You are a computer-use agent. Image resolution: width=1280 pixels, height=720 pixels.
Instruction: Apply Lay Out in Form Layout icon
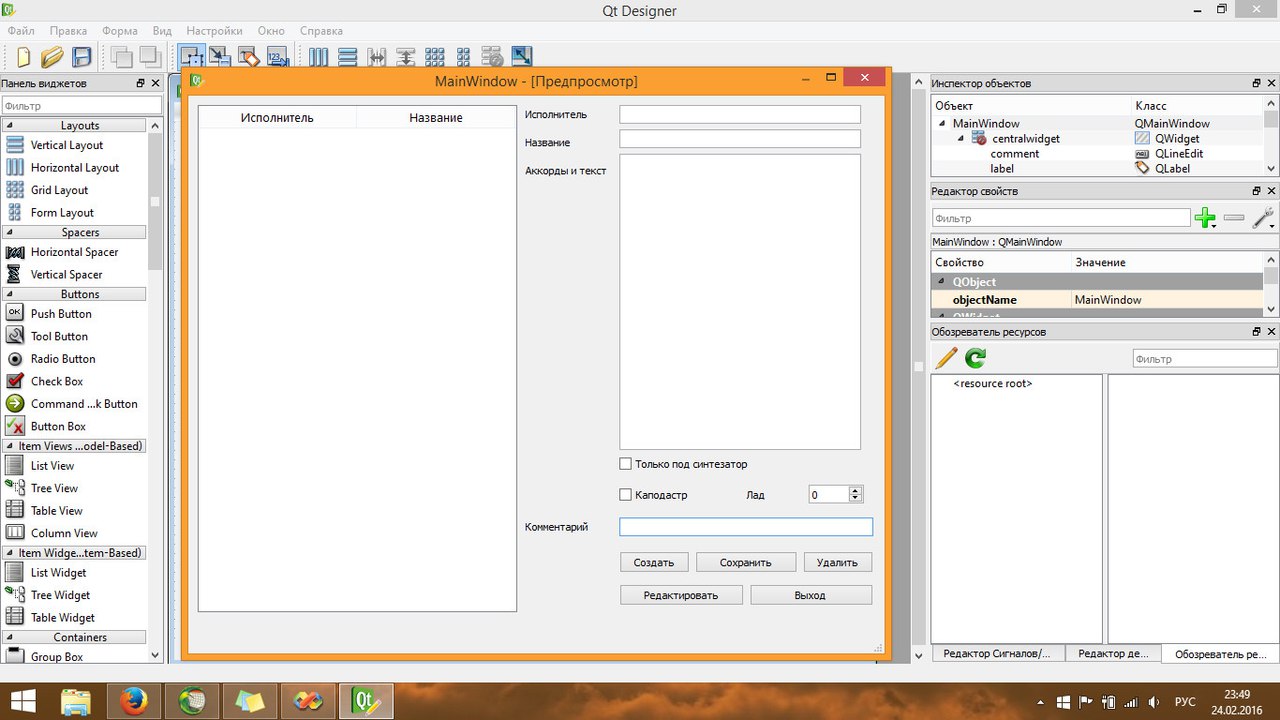tap(463, 57)
